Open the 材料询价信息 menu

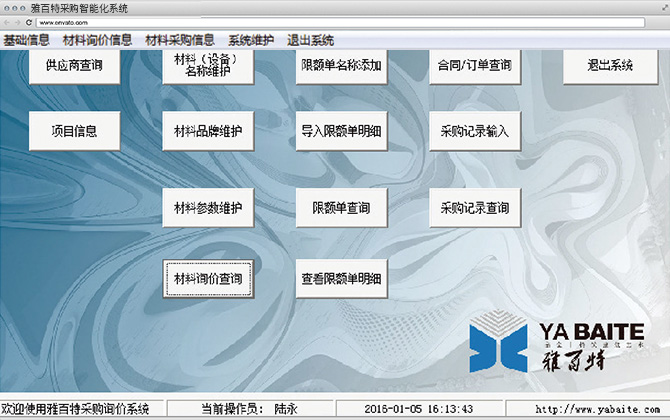(x=97, y=40)
